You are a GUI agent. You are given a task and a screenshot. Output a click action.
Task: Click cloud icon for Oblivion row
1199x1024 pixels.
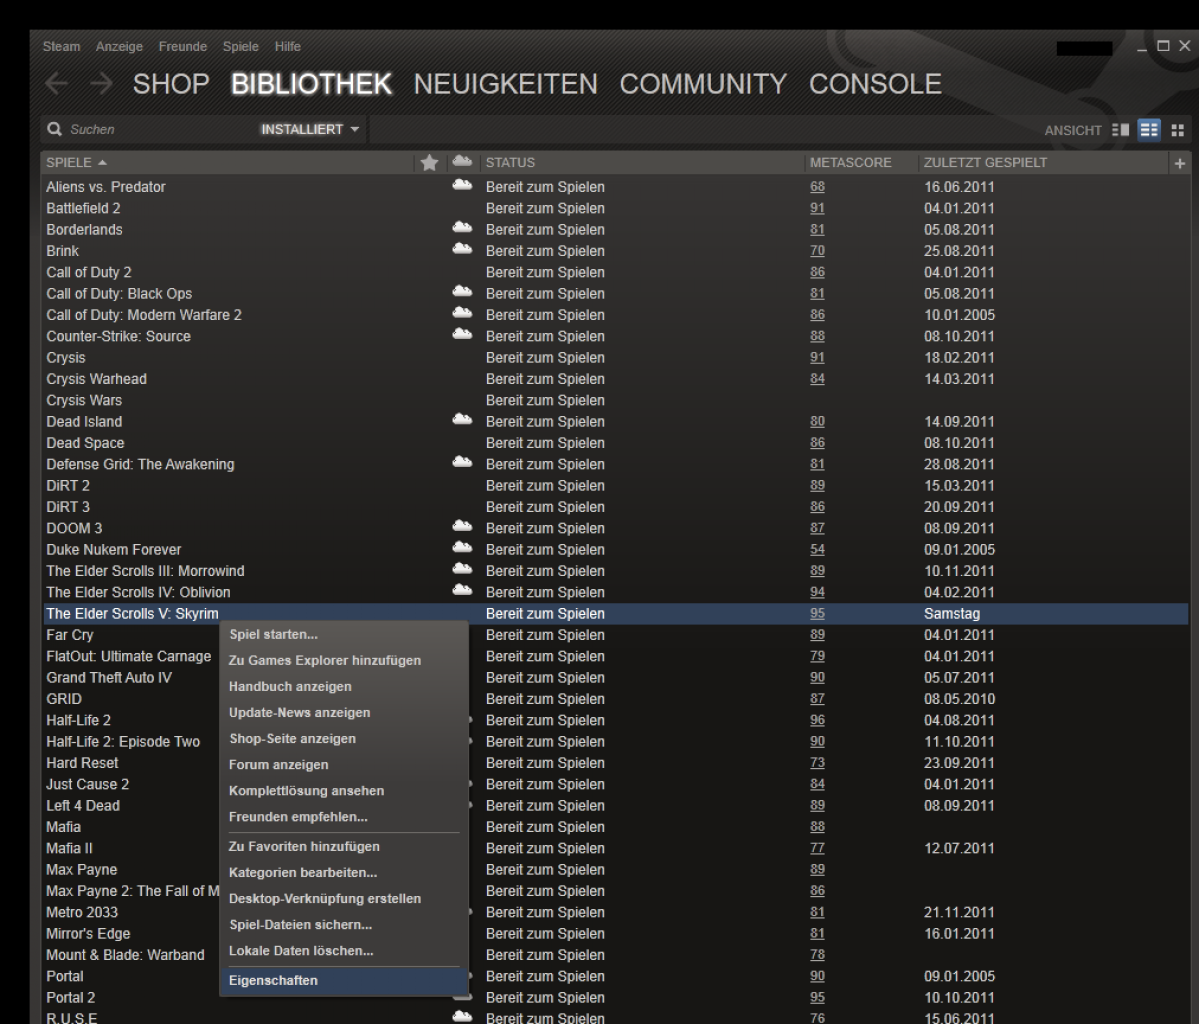[462, 590]
